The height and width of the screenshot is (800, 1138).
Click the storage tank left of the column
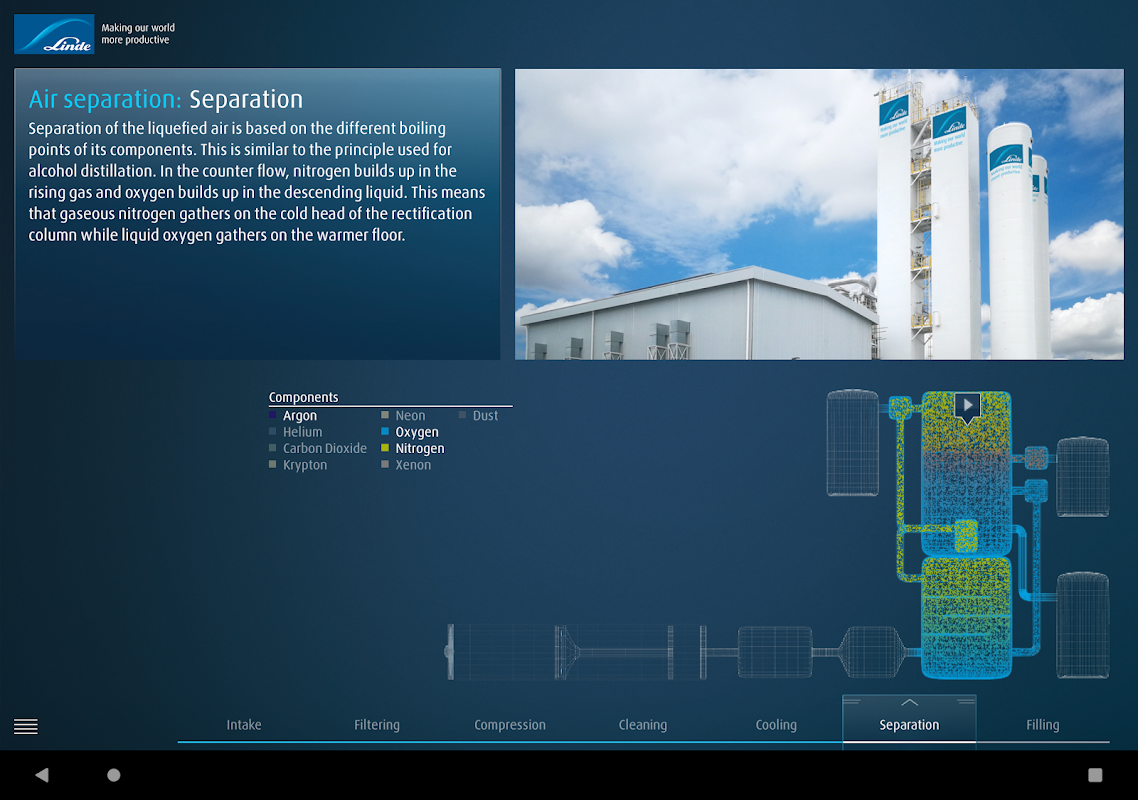tap(853, 443)
